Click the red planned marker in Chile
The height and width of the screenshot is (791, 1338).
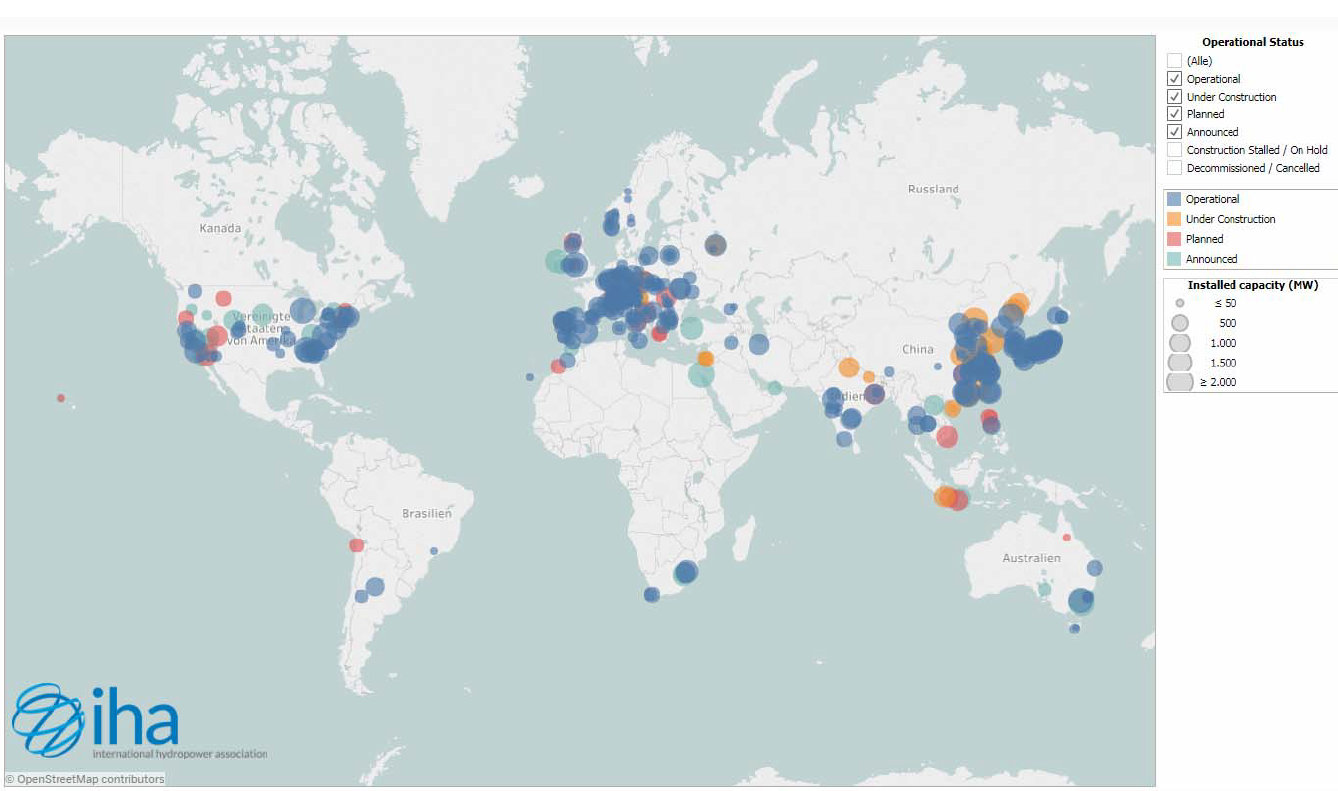point(357,545)
